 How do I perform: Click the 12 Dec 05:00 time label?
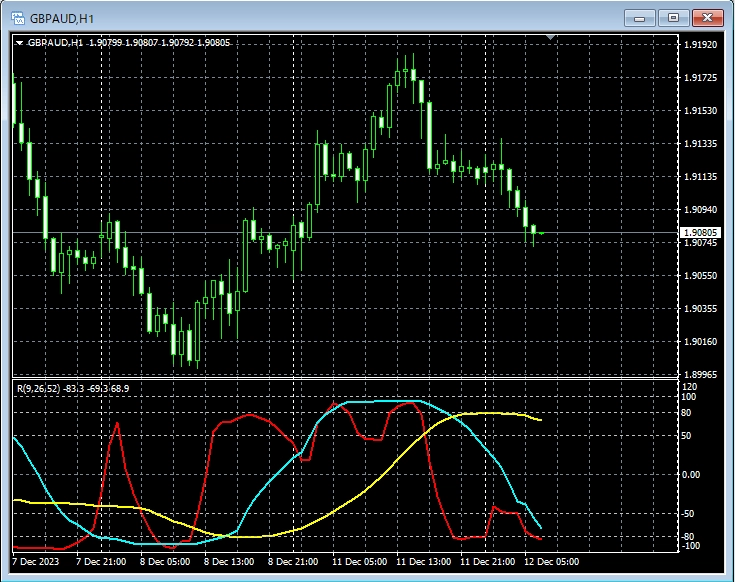(552, 563)
